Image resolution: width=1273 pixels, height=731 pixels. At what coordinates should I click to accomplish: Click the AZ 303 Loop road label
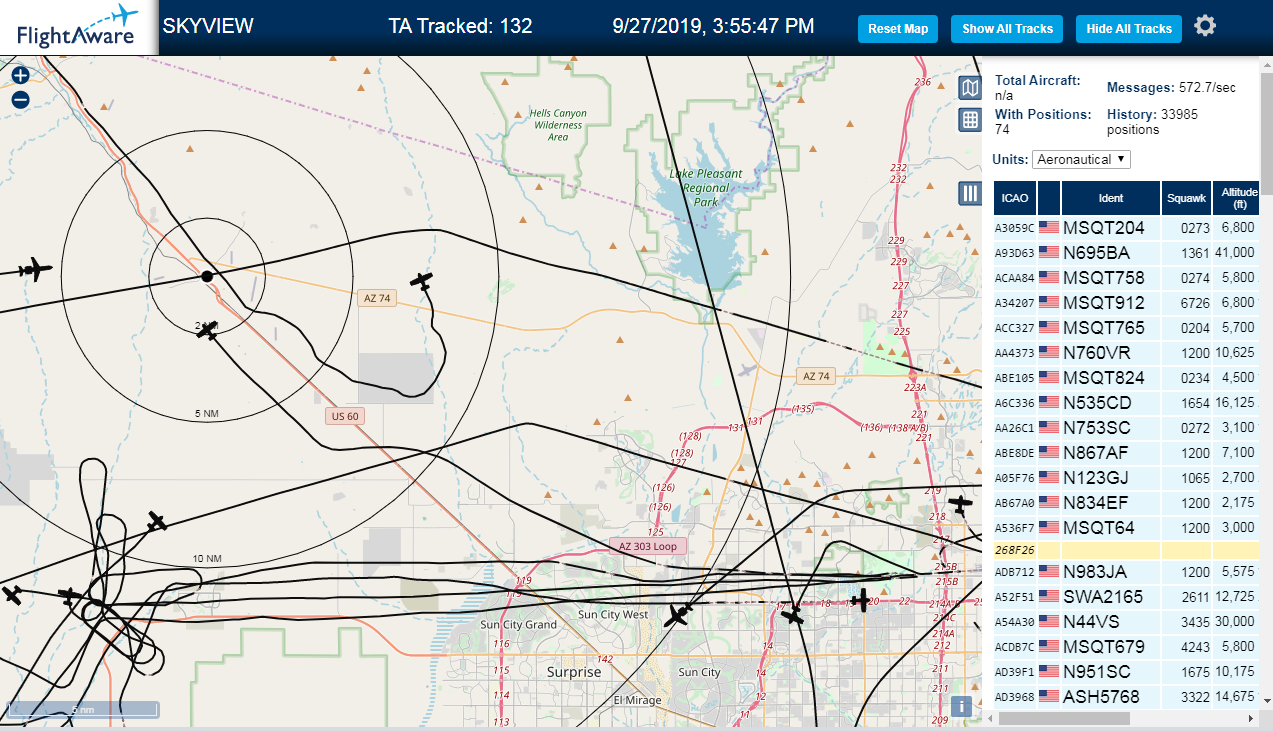(647, 546)
